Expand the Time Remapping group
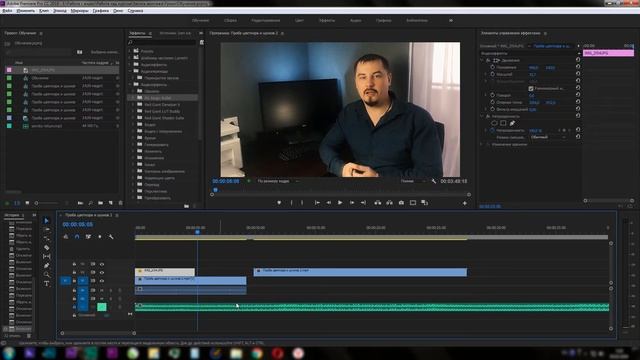640x360 pixels. (x=482, y=144)
